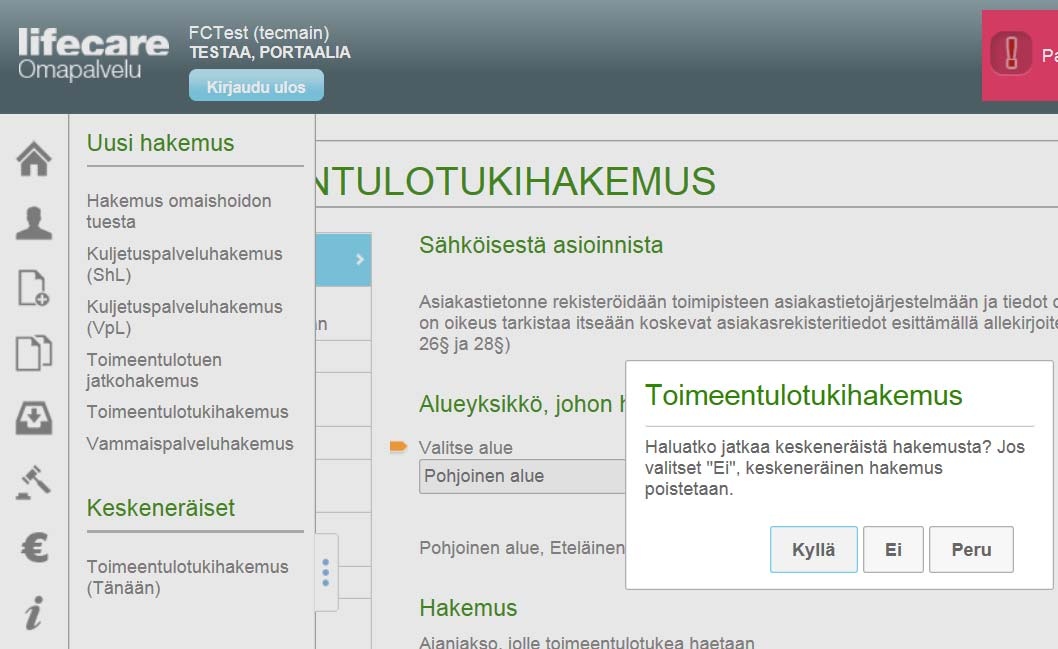The width and height of the screenshot is (1058, 649).
Task: Open the info icon in sidebar
Action: (34, 613)
